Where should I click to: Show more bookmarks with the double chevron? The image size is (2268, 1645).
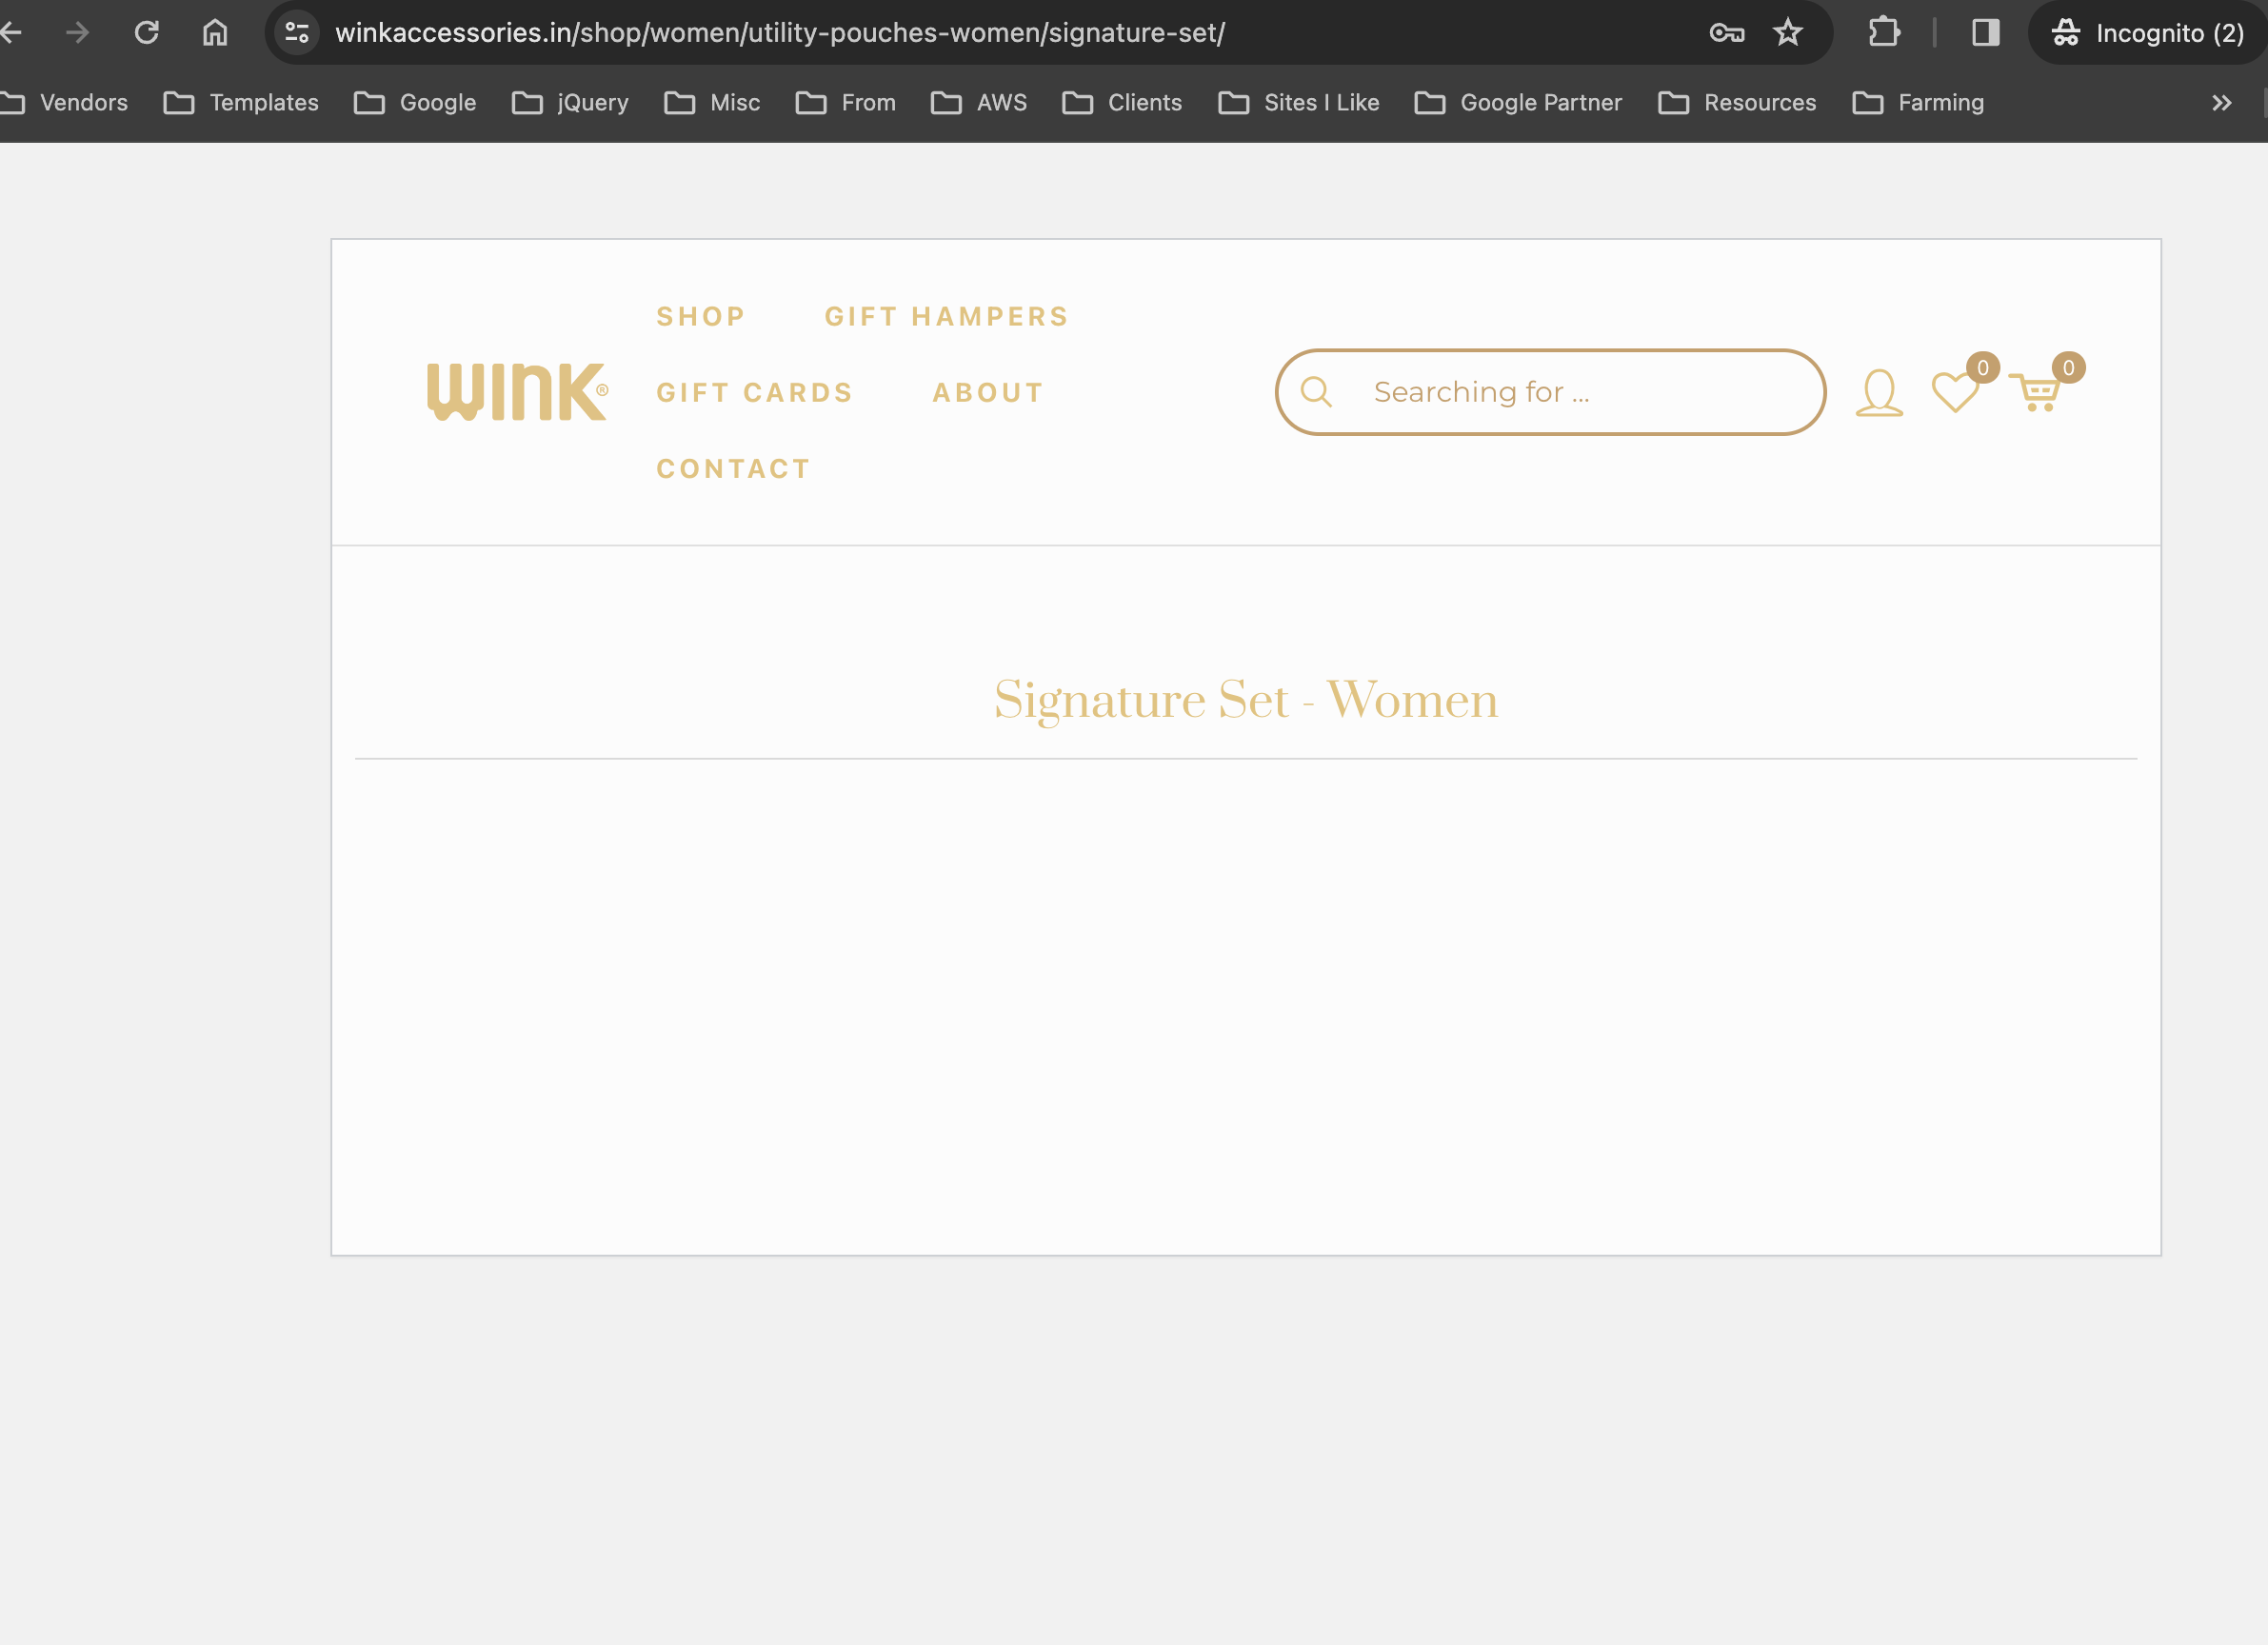pyautogui.click(x=2221, y=103)
